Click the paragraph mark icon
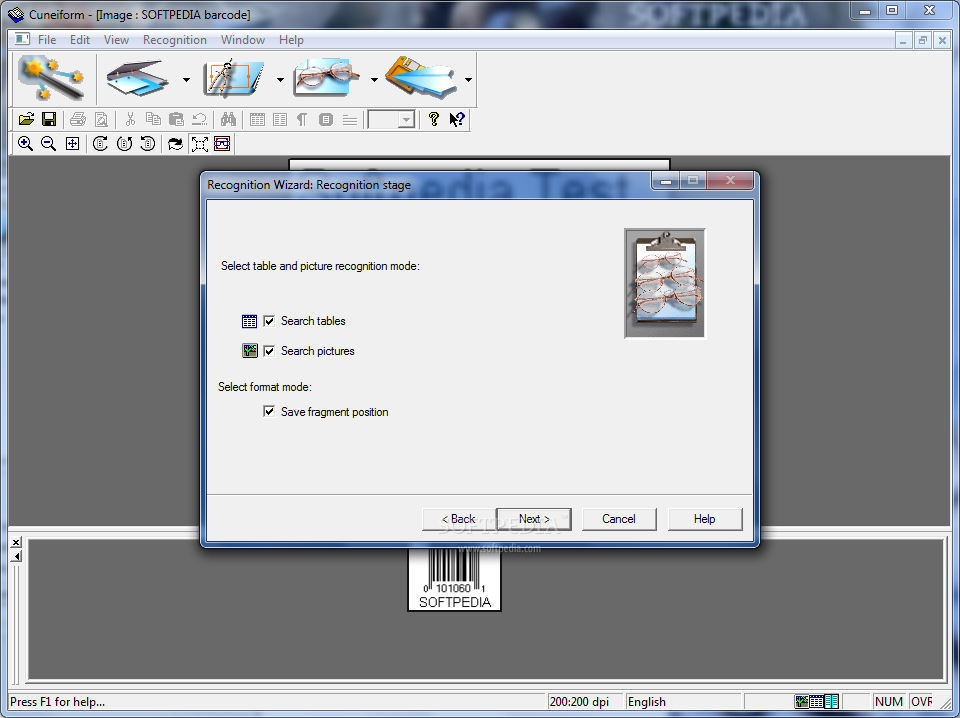This screenshot has width=960, height=718. (302, 119)
